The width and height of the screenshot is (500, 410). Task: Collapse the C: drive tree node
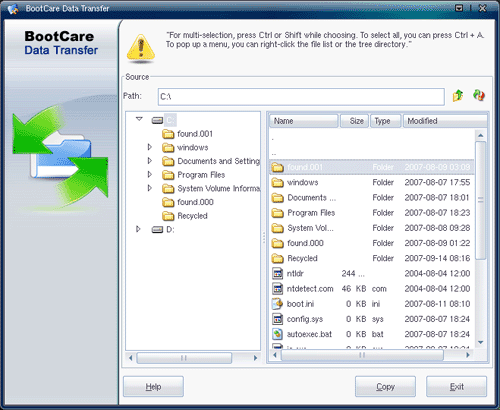coord(139,119)
